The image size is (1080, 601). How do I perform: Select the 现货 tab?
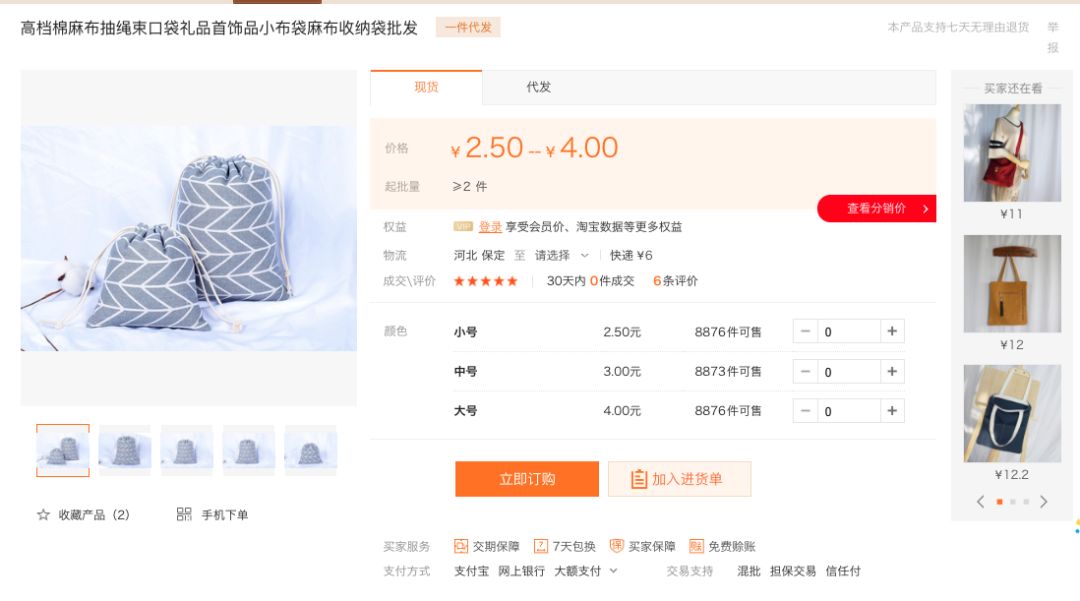coord(426,87)
